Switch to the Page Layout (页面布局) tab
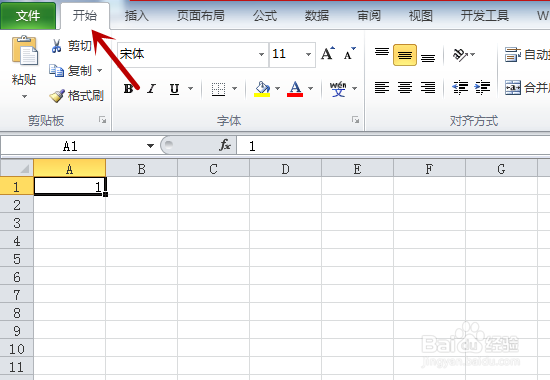Image resolution: width=550 pixels, height=380 pixels. [200, 15]
